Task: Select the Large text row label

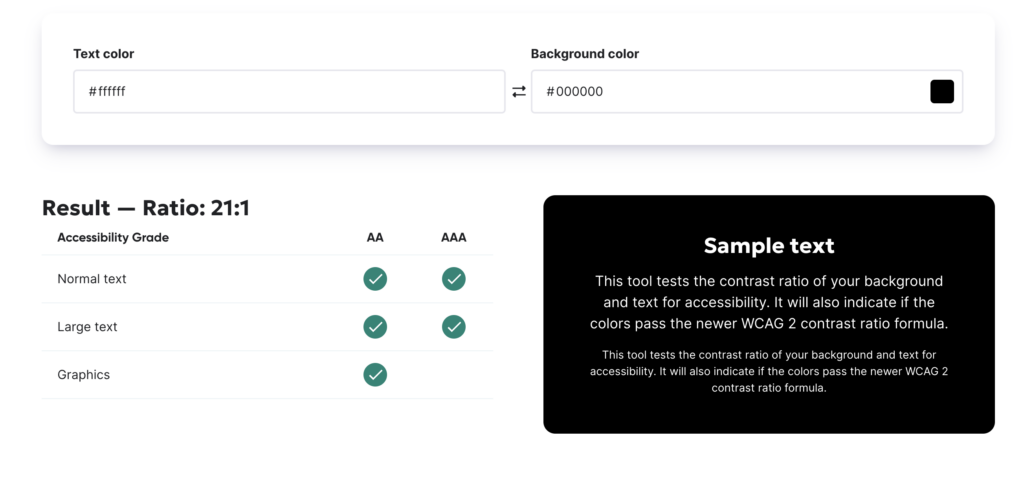Action: pos(88,327)
